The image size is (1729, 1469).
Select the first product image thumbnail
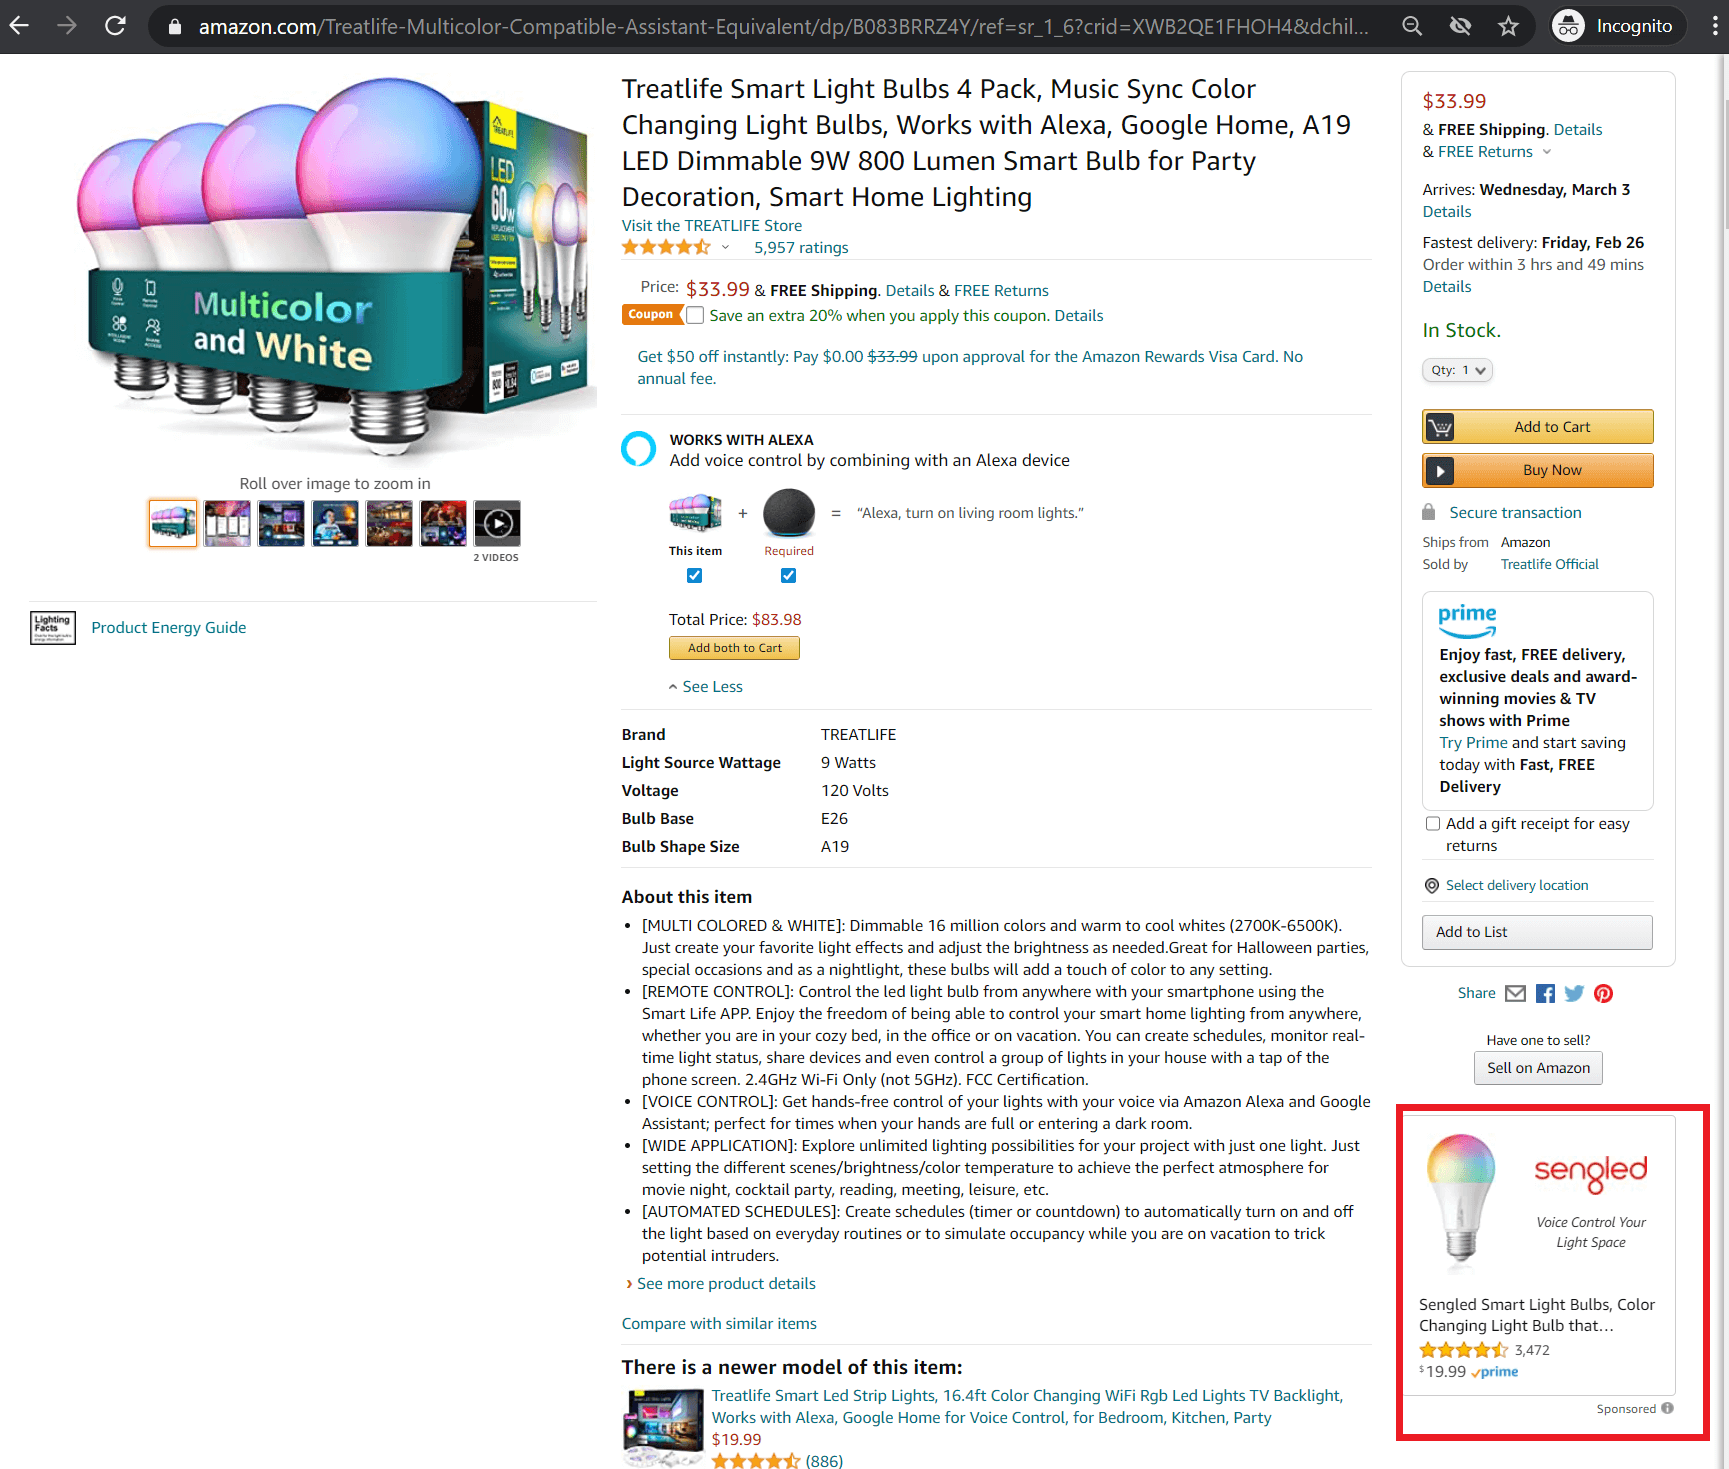[x=173, y=523]
